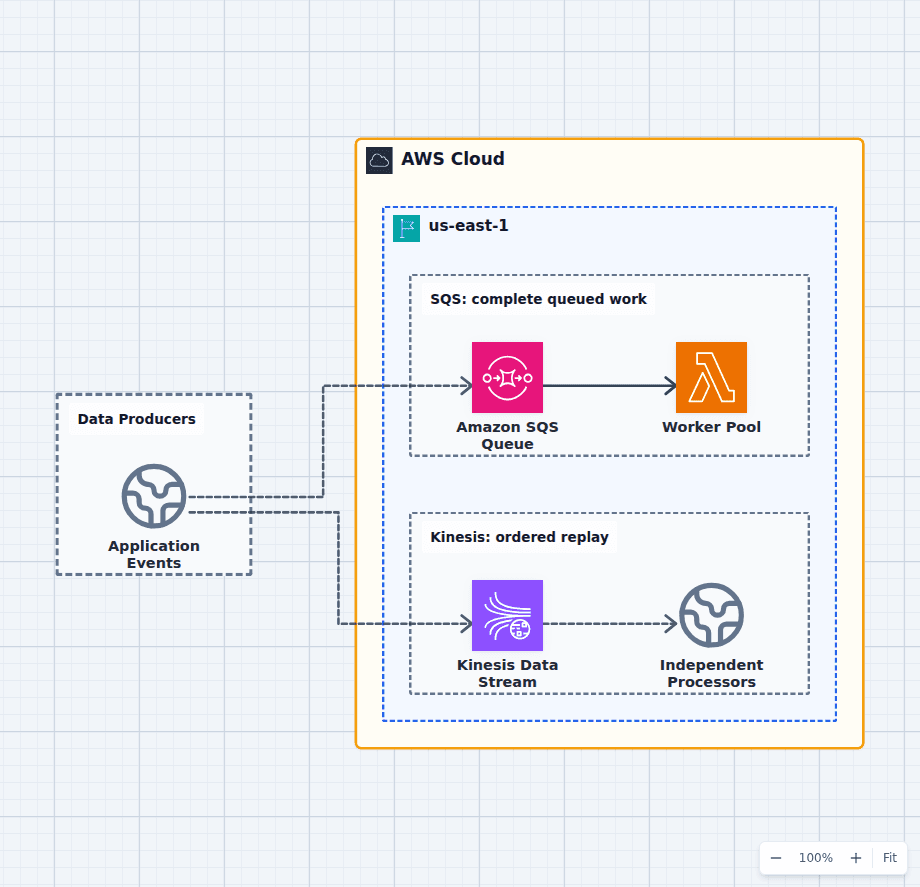Click the AWS Cloud group icon

pos(379,160)
